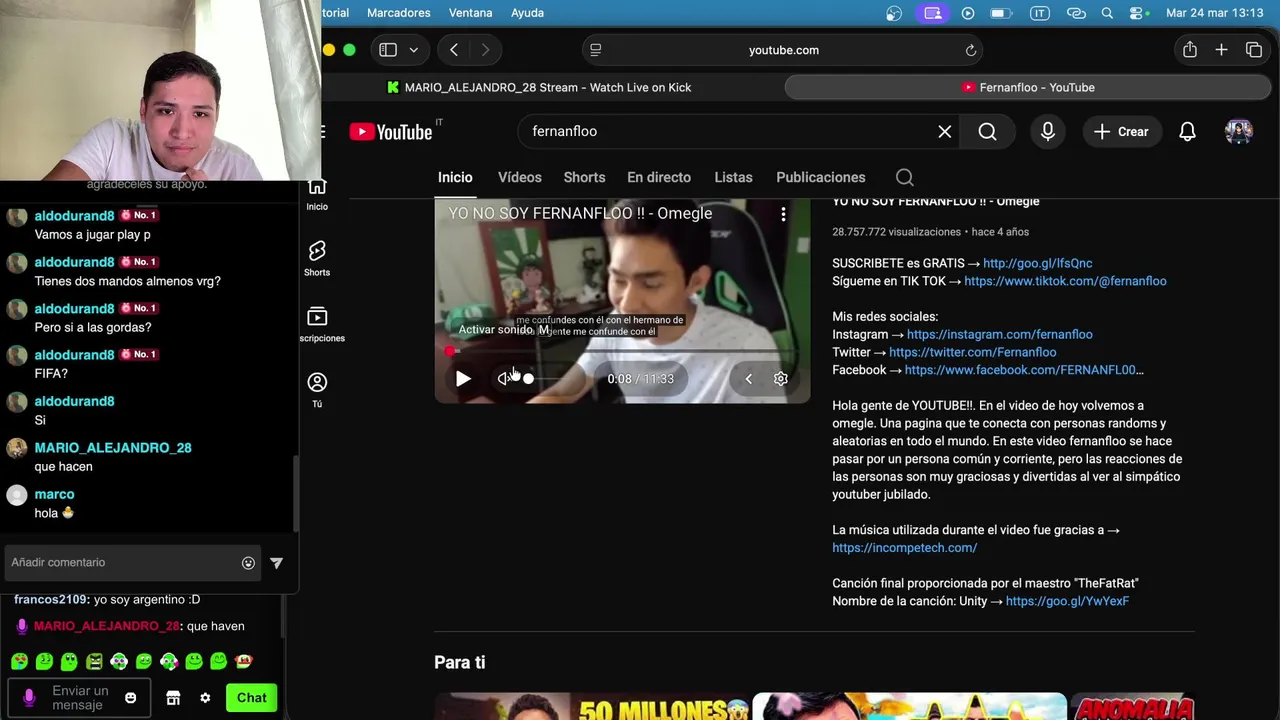Open emoji picker in Añadir comentario
The height and width of the screenshot is (720, 1280).
click(248, 563)
